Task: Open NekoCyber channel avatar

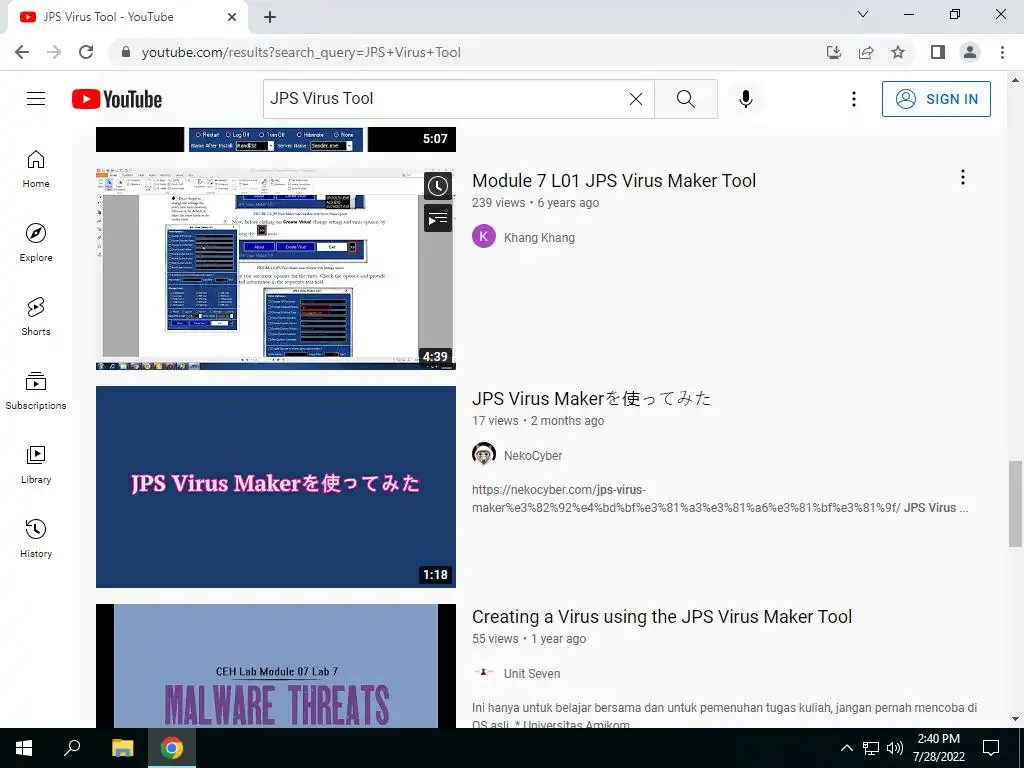Action: [484, 454]
